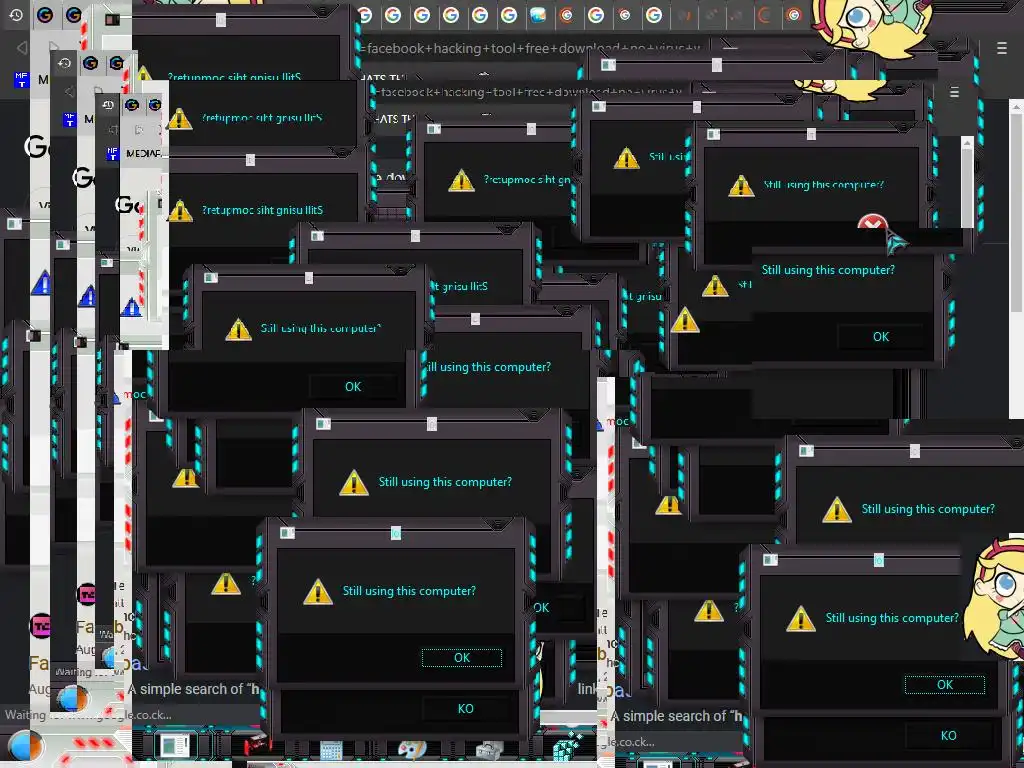The height and width of the screenshot is (768, 1024).
Task: Click the lowest mirrored '?retupmoc siht gnisu llitS' text
Action: point(262,210)
